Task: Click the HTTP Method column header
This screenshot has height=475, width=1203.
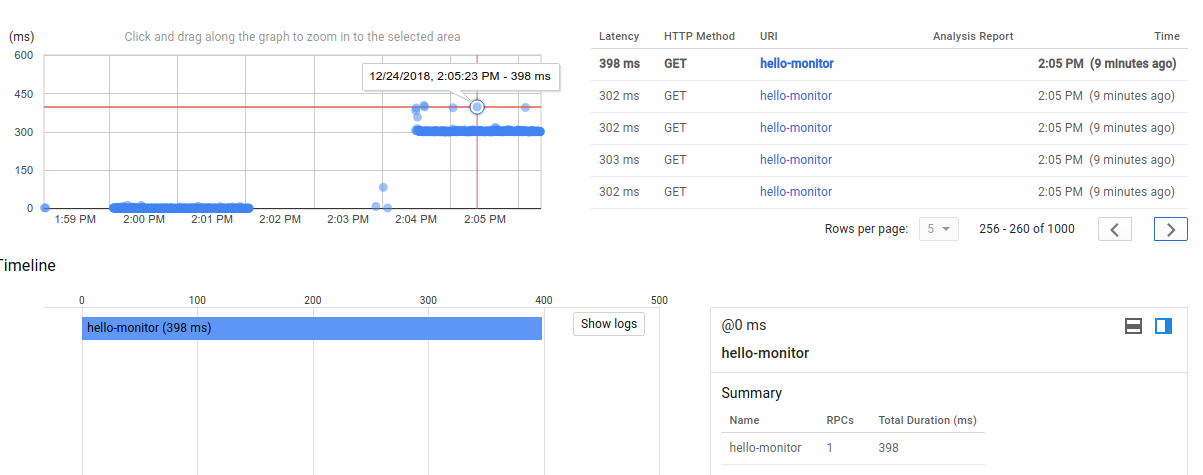Action: point(699,36)
